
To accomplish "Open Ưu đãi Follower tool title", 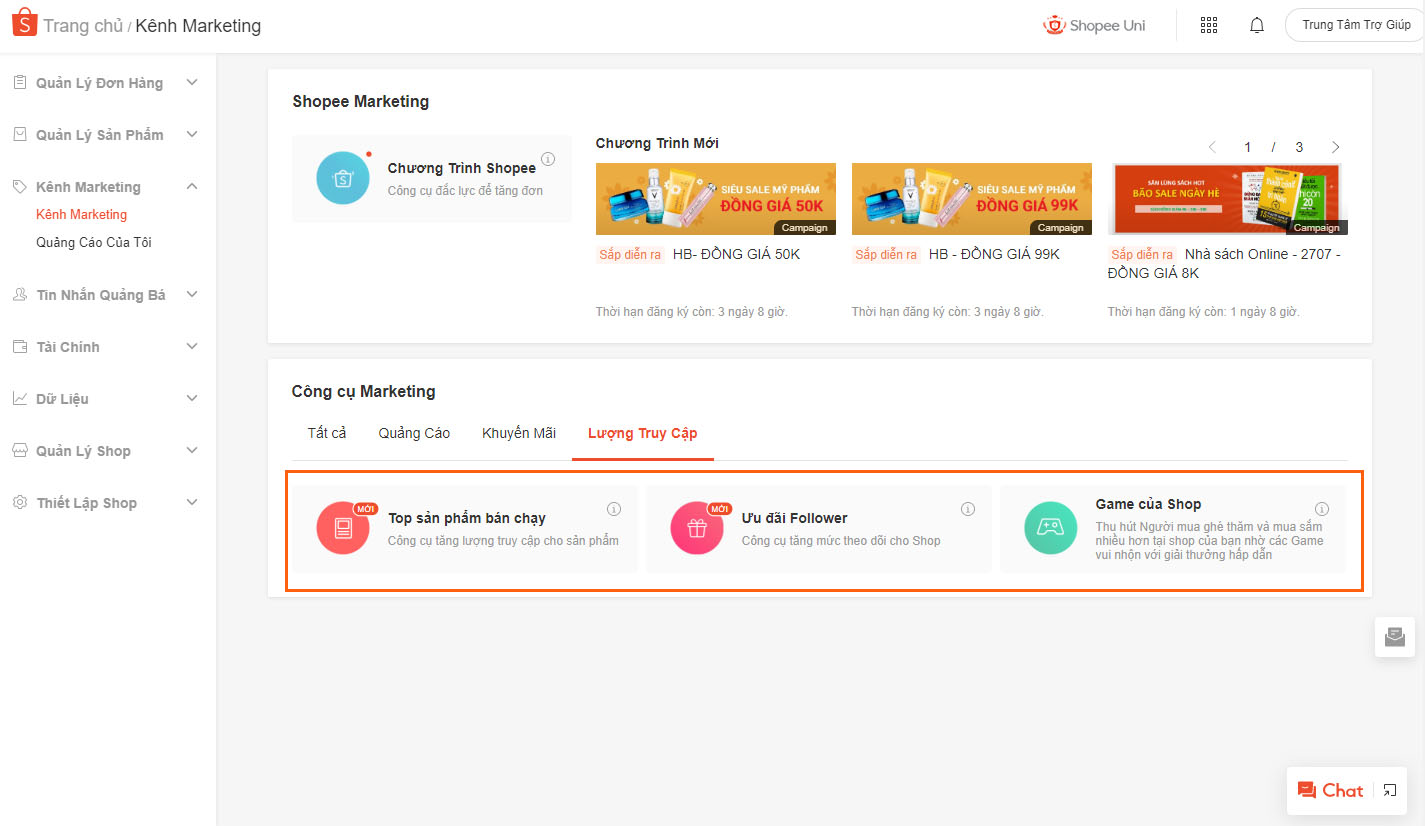I will pyautogui.click(x=794, y=518).
